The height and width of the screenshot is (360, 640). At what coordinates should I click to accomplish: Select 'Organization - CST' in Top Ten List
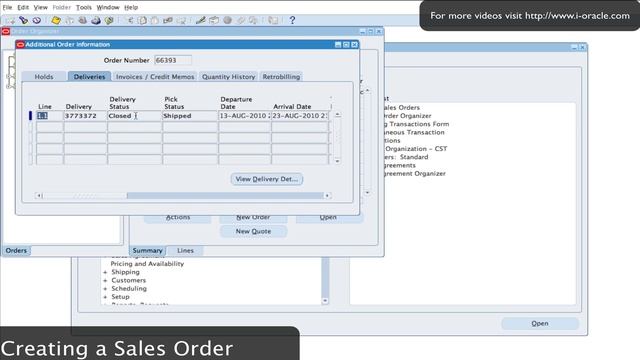pyautogui.click(x=416, y=149)
